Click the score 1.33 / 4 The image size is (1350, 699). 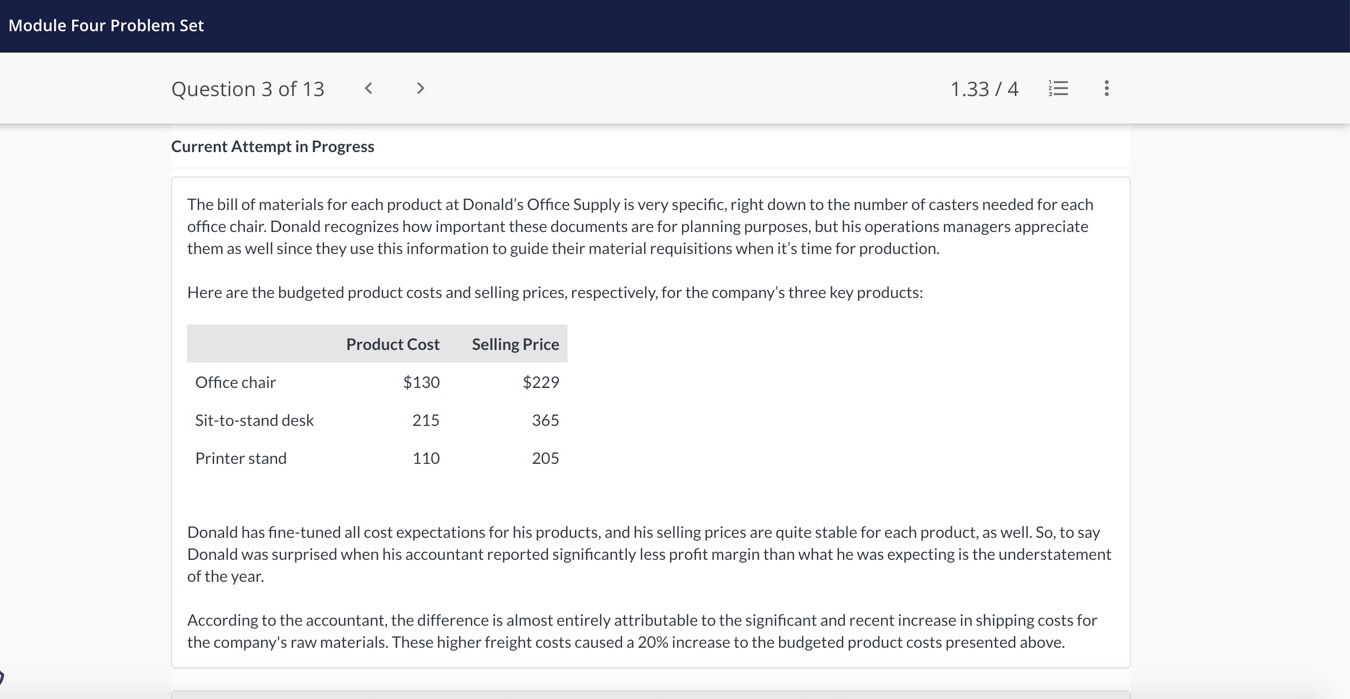pos(984,89)
